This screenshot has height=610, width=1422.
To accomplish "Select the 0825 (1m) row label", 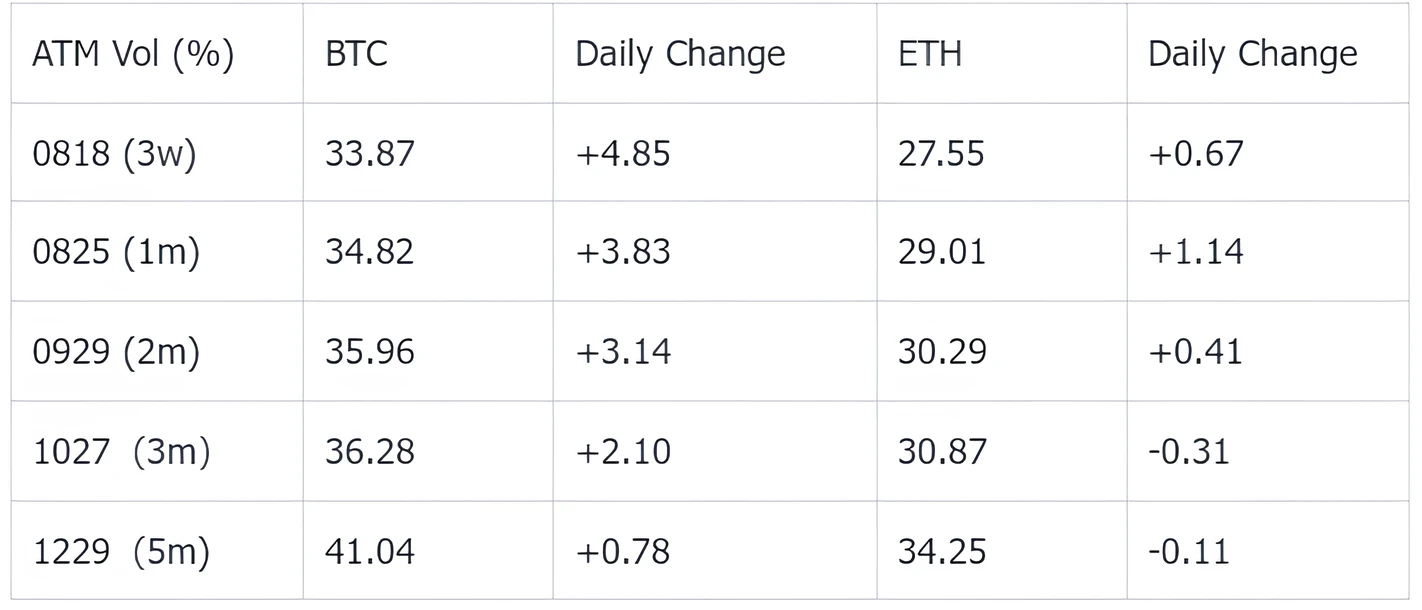I will click(116, 251).
